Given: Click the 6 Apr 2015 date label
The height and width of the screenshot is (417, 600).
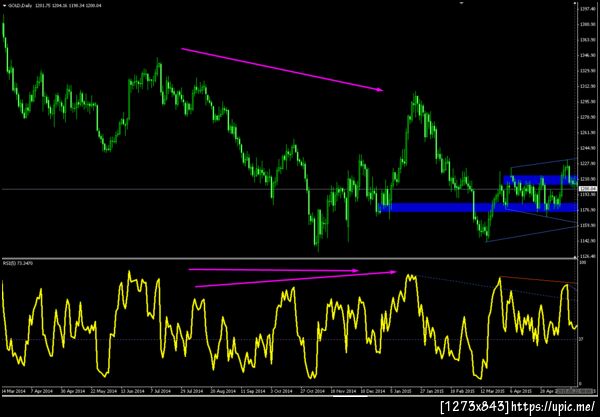Looking at the screenshot, I should tap(520, 391).
